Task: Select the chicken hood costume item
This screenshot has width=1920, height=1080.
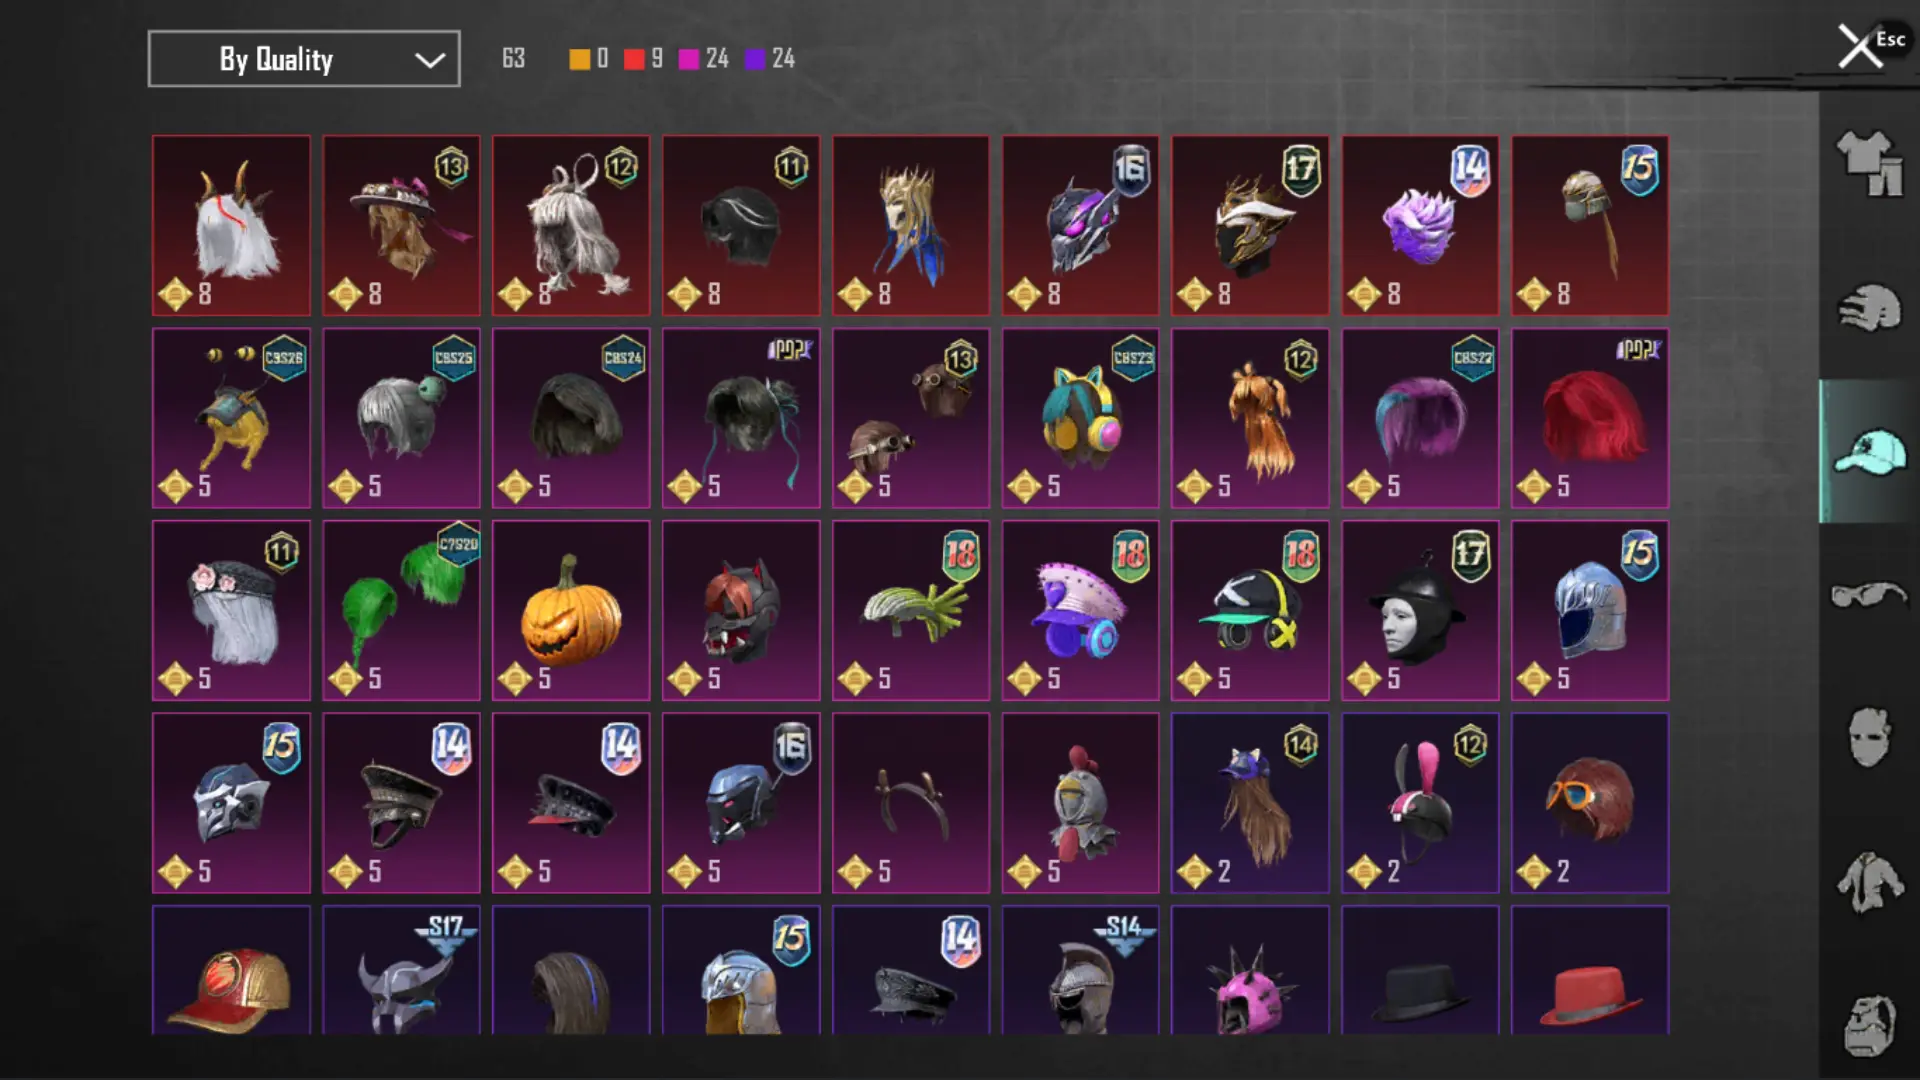Action: coord(1081,803)
